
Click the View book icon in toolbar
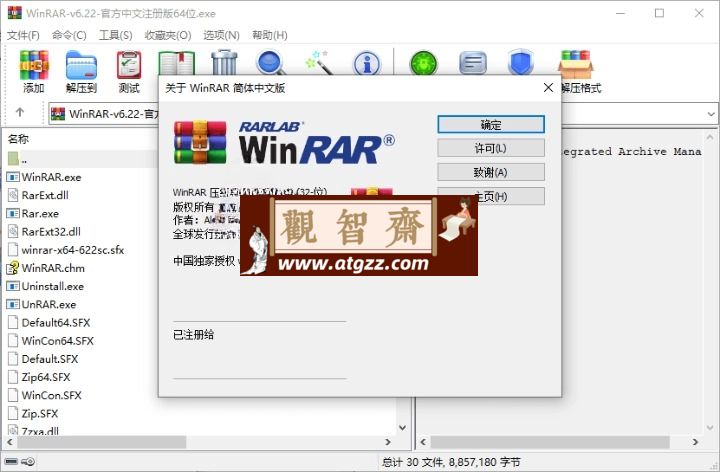177,63
